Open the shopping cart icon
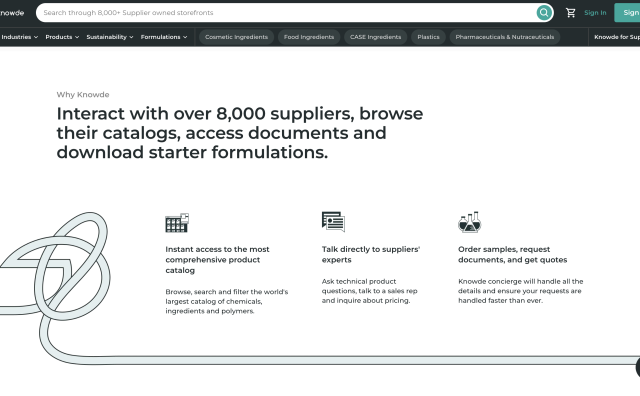Image resolution: width=640 pixels, height=396 pixels. tap(571, 13)
